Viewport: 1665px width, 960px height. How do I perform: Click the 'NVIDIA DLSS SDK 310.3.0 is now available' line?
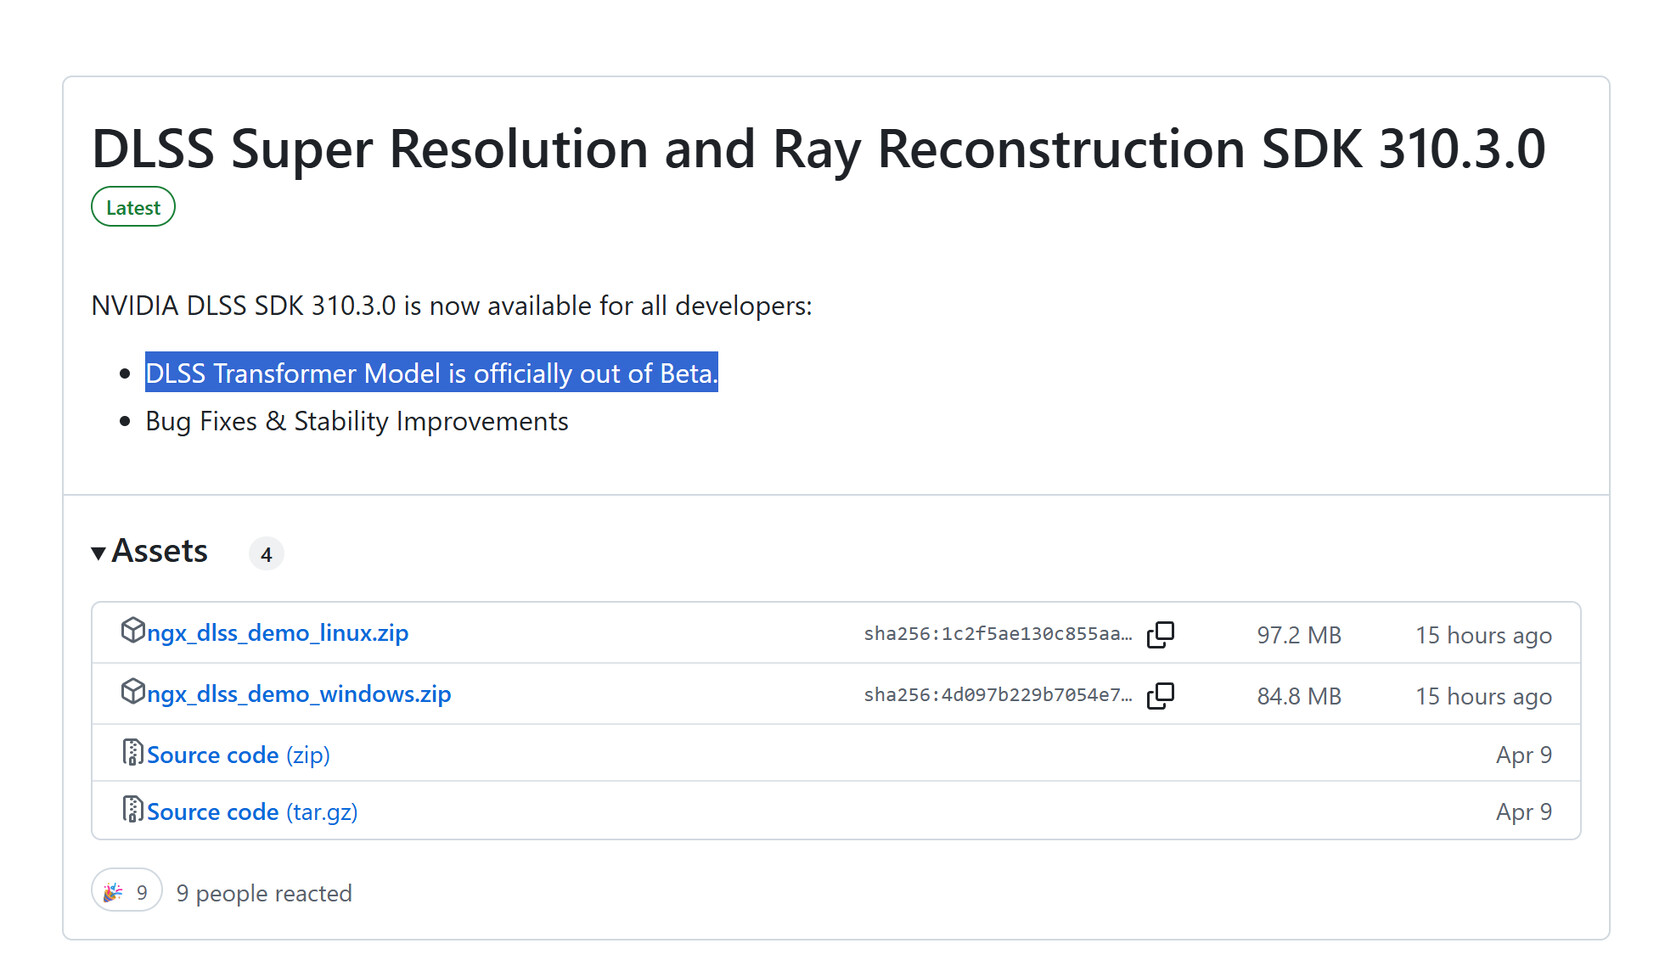(x=452, y=306)
